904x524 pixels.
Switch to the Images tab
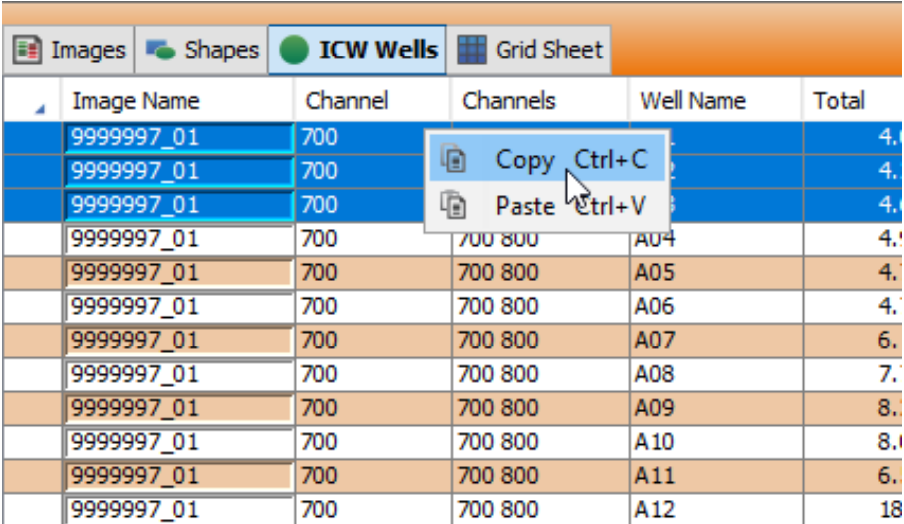69,50
